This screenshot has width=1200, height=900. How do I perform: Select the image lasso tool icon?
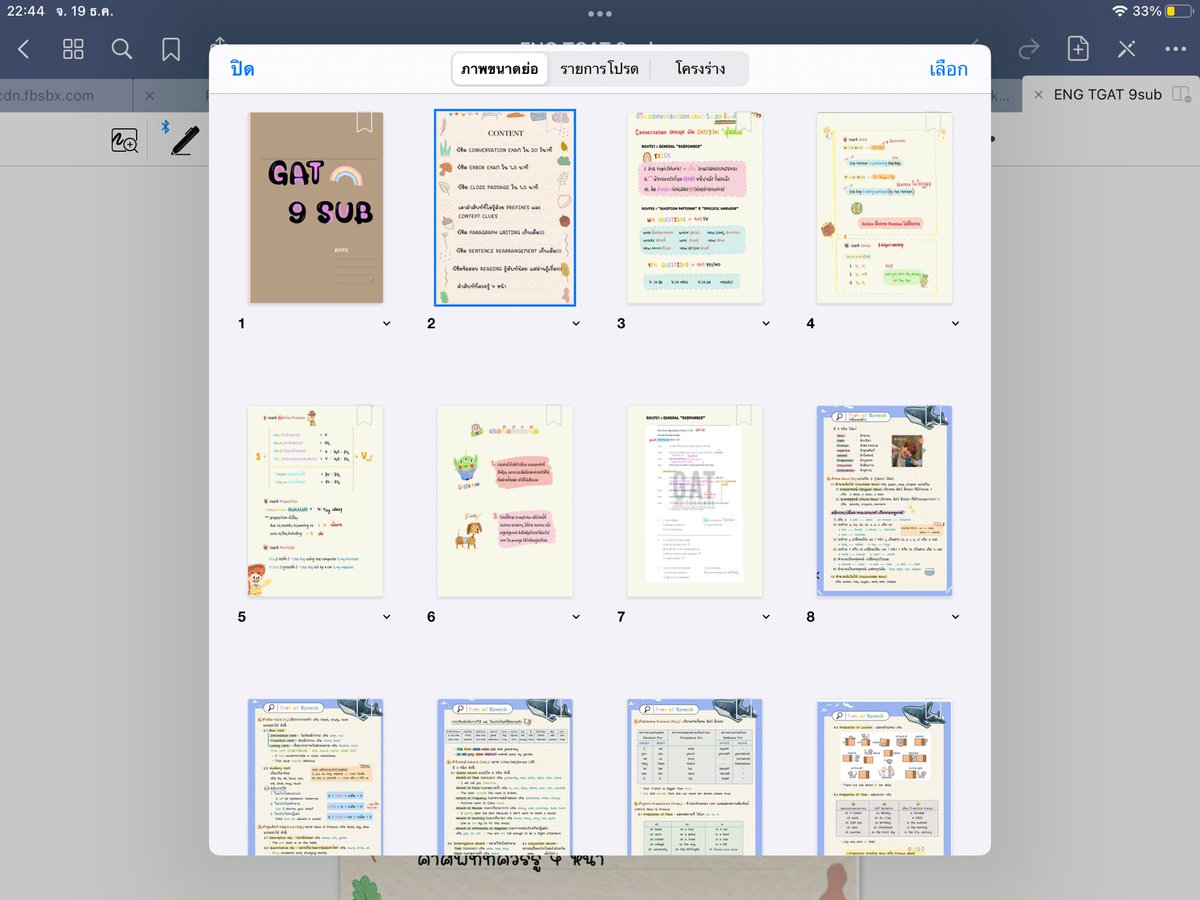(124, 142)
